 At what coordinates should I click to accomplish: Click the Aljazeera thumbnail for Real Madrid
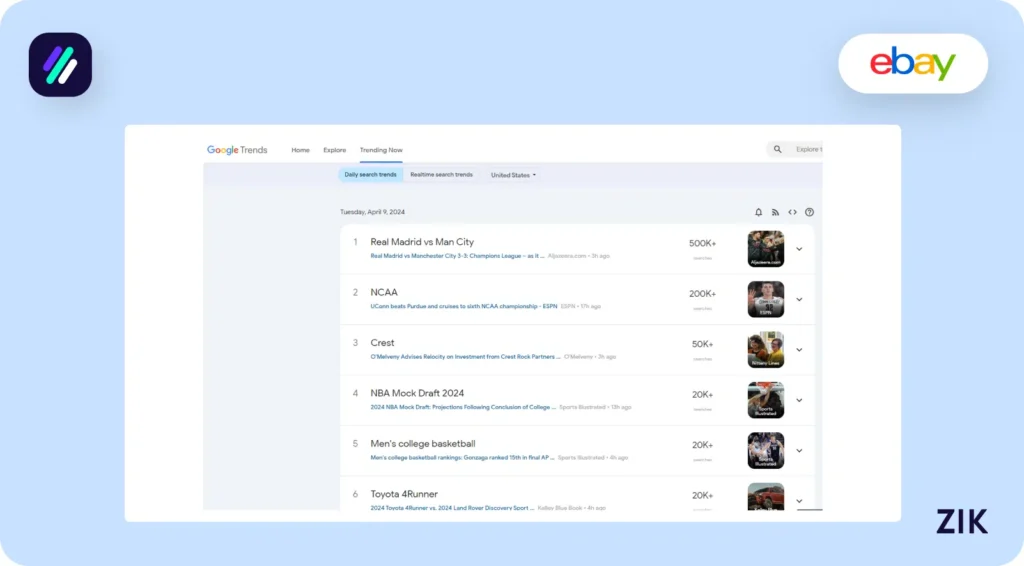click(765, 249)
